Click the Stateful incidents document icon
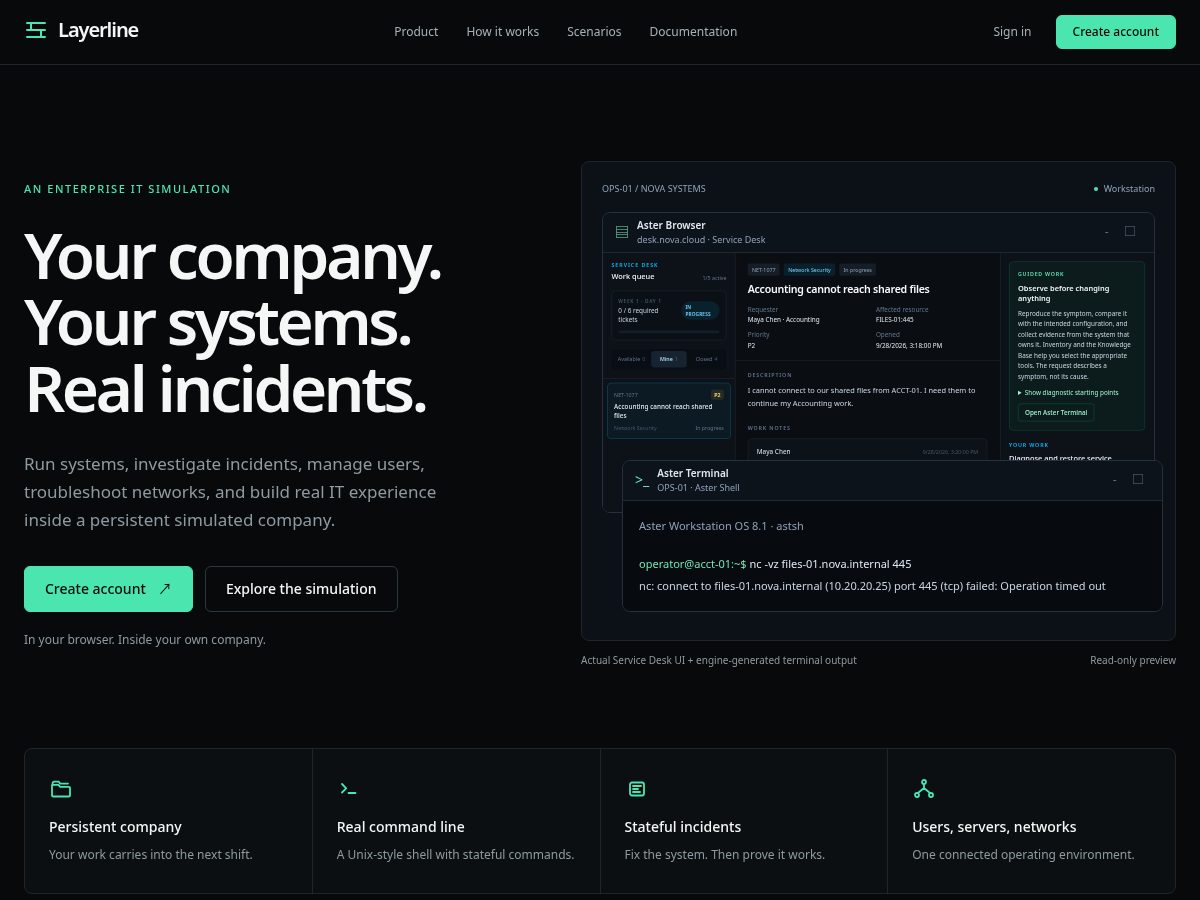 tap(637, 789)
